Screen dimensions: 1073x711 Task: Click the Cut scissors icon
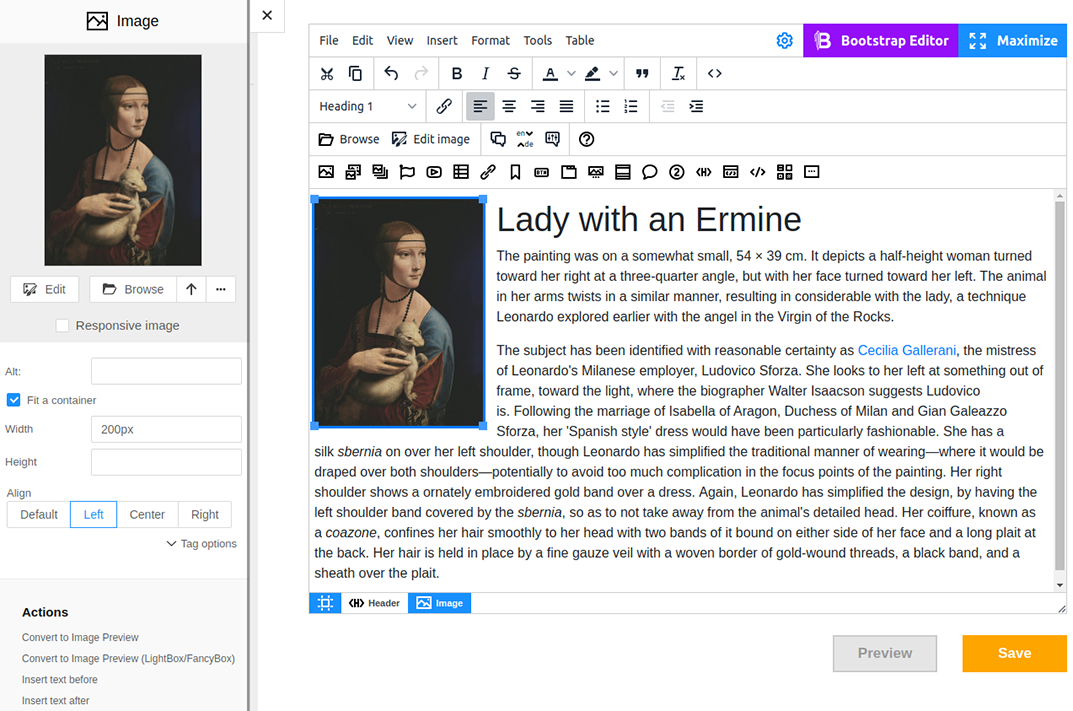(x=326, y=73)
